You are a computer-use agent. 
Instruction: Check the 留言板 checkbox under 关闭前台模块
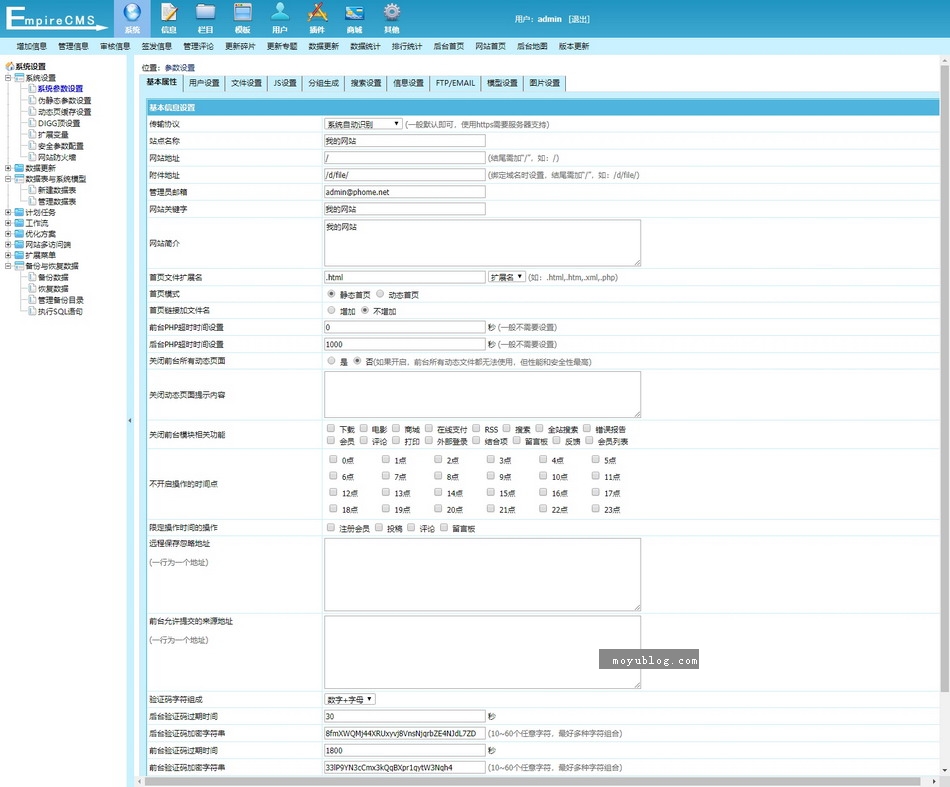pos(517,440)
